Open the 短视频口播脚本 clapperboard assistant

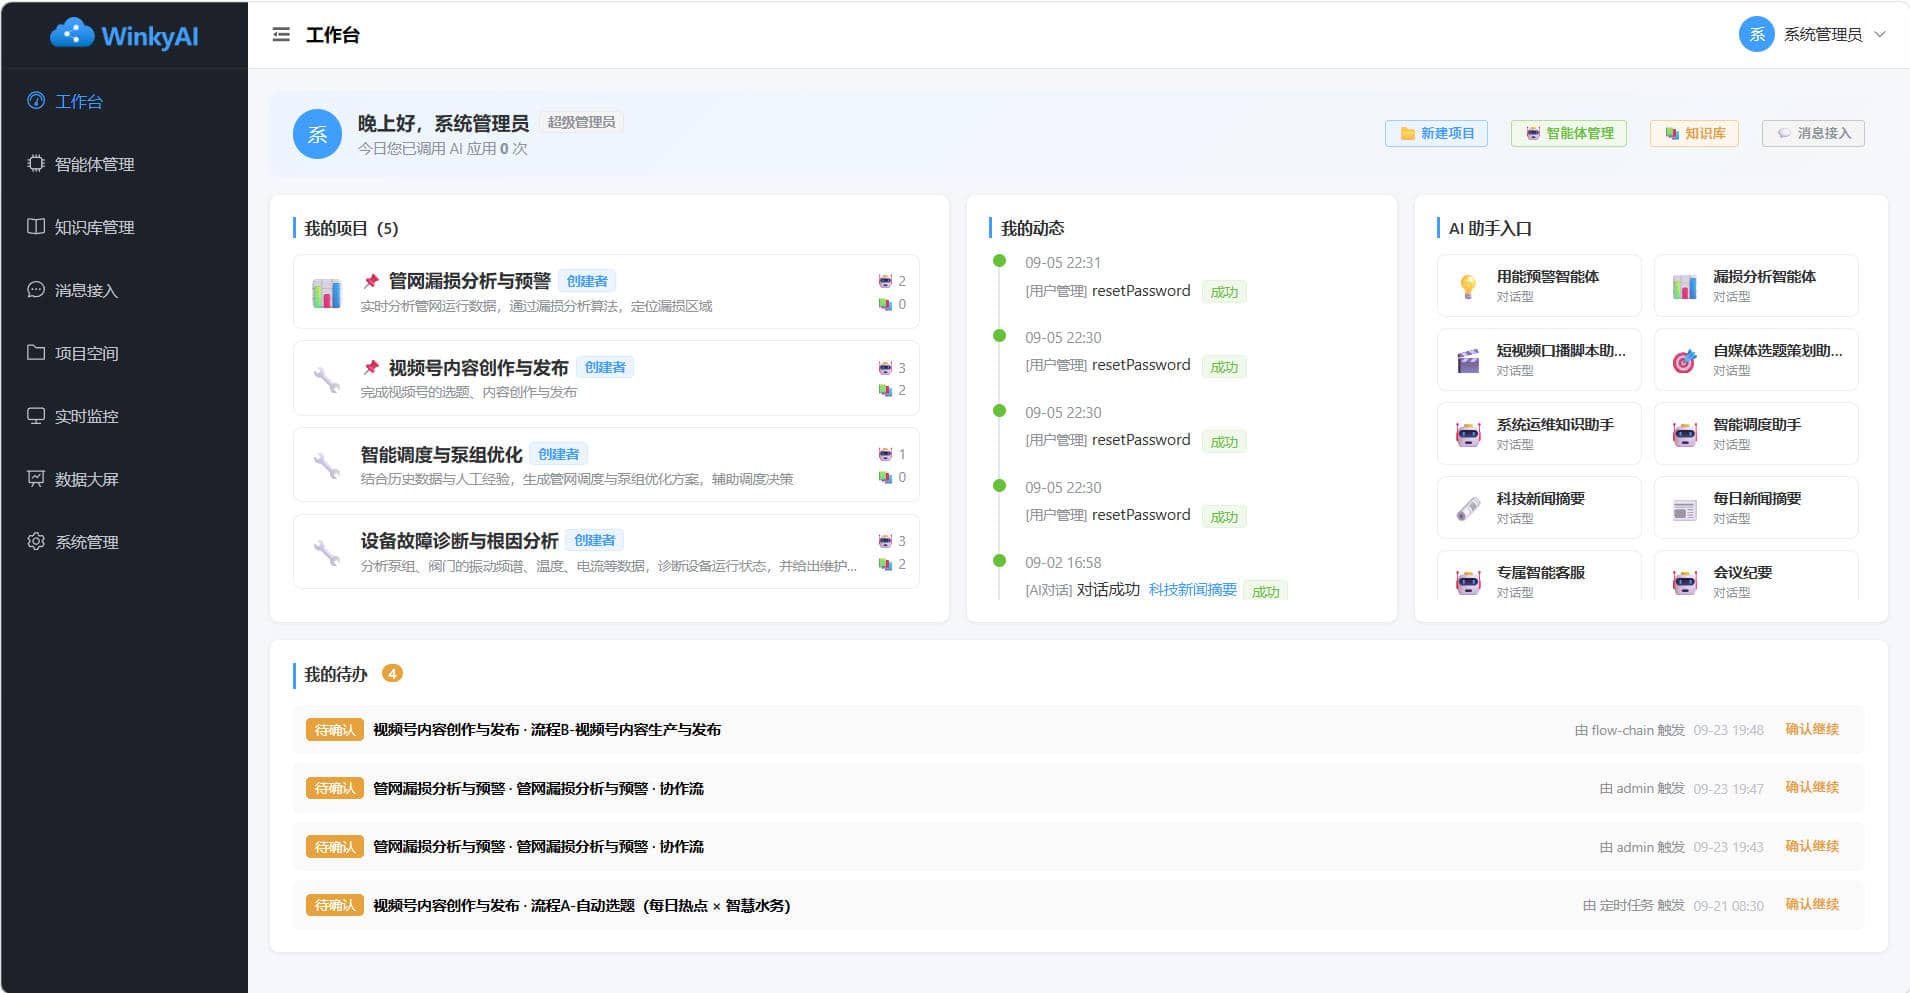tap(1539, 360)
